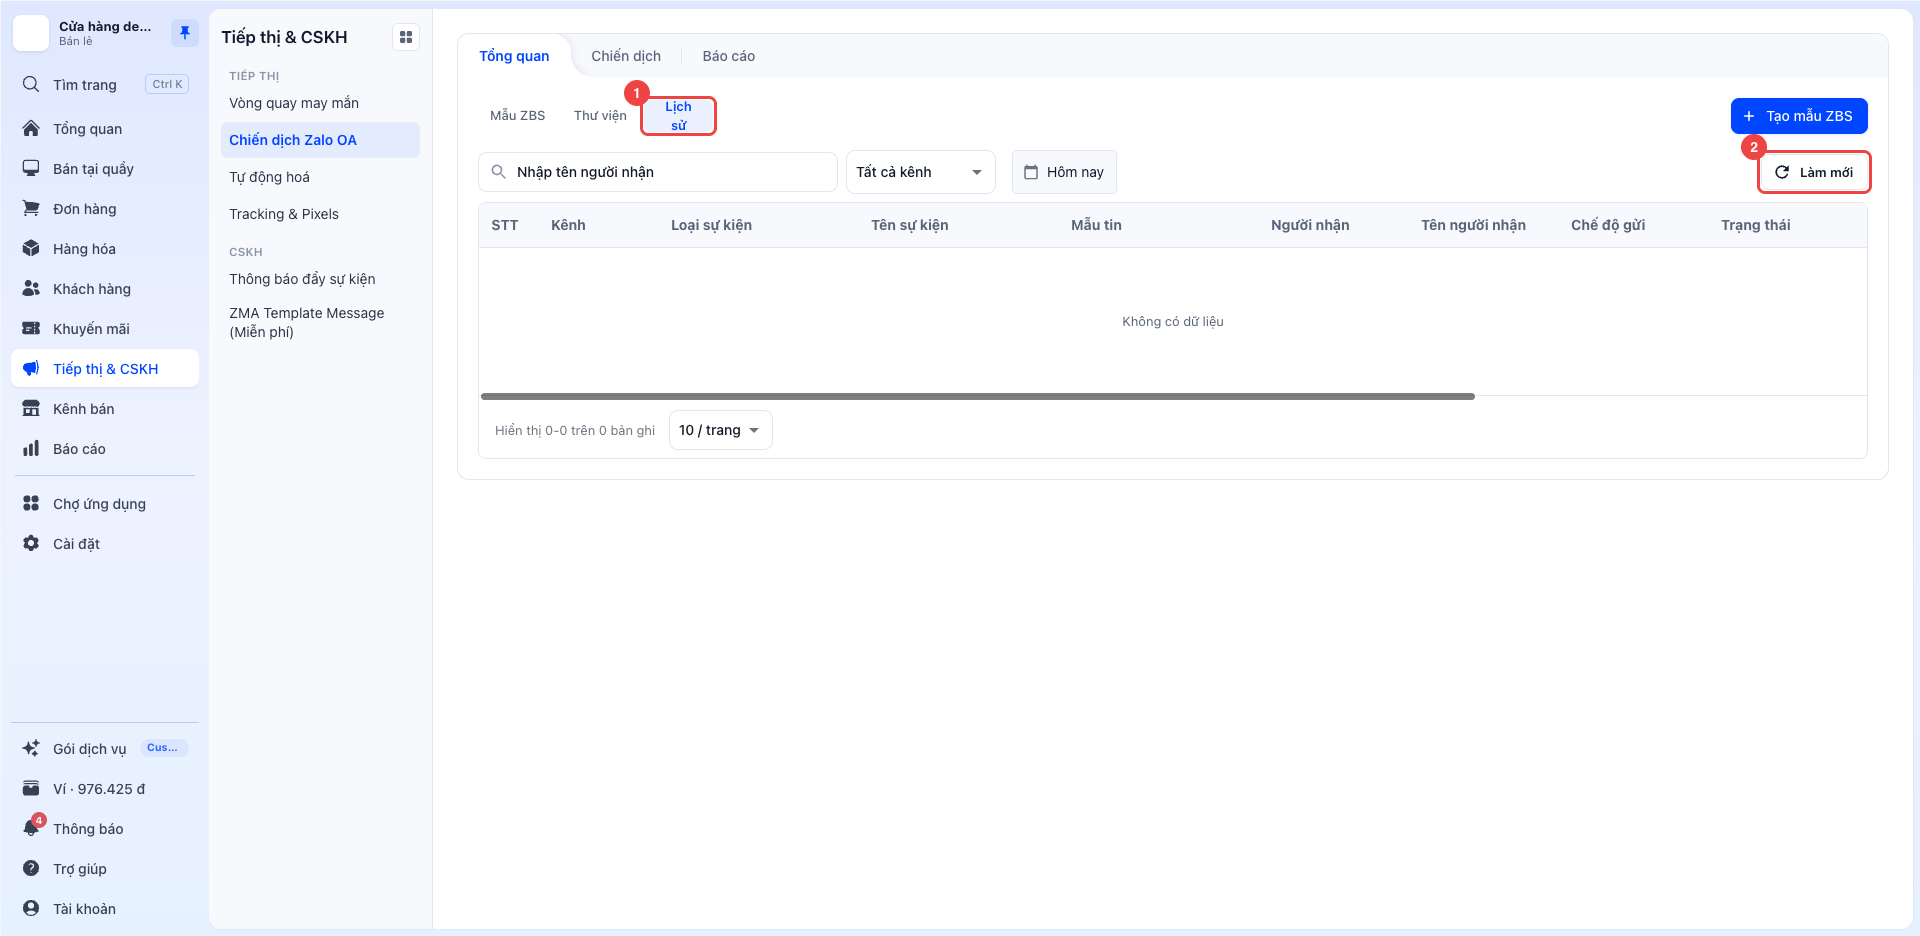This screenshot has height=936, width=1920.
Task: Click the table's horizontal scrollbar
Action: pos(978,397)
